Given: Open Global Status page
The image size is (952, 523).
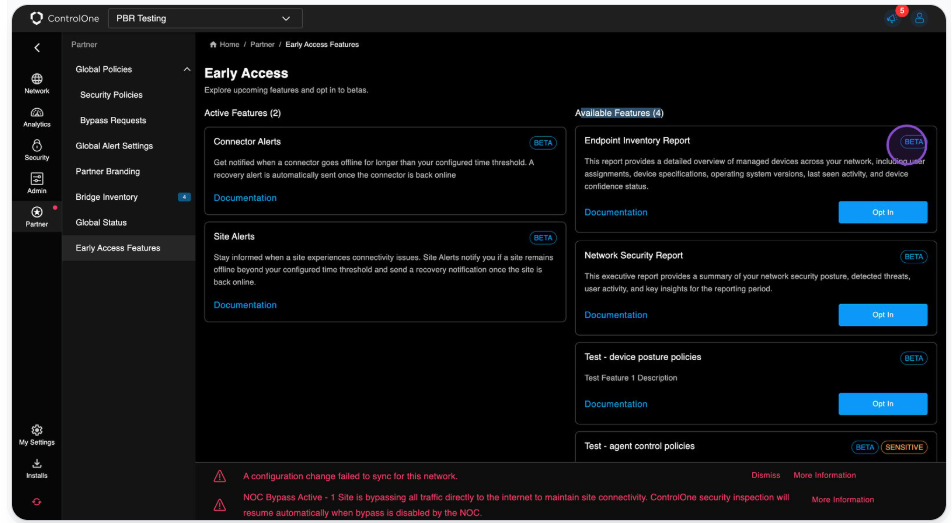Looking at the screenshot, I should pos(101,222).
